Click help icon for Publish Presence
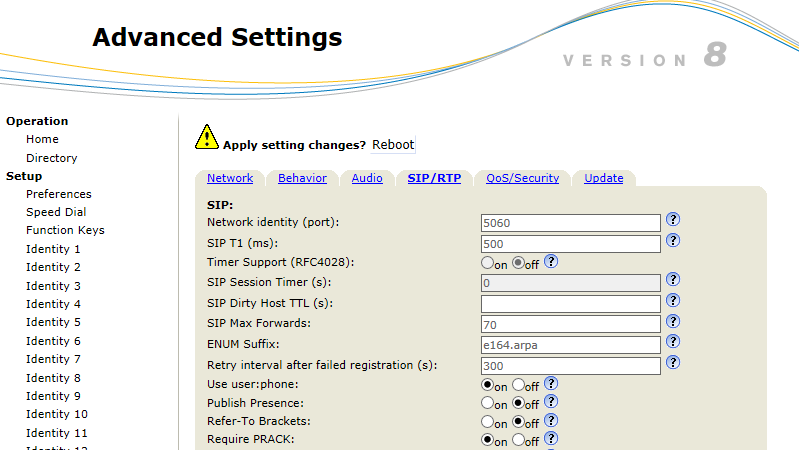 coord(551,403)
